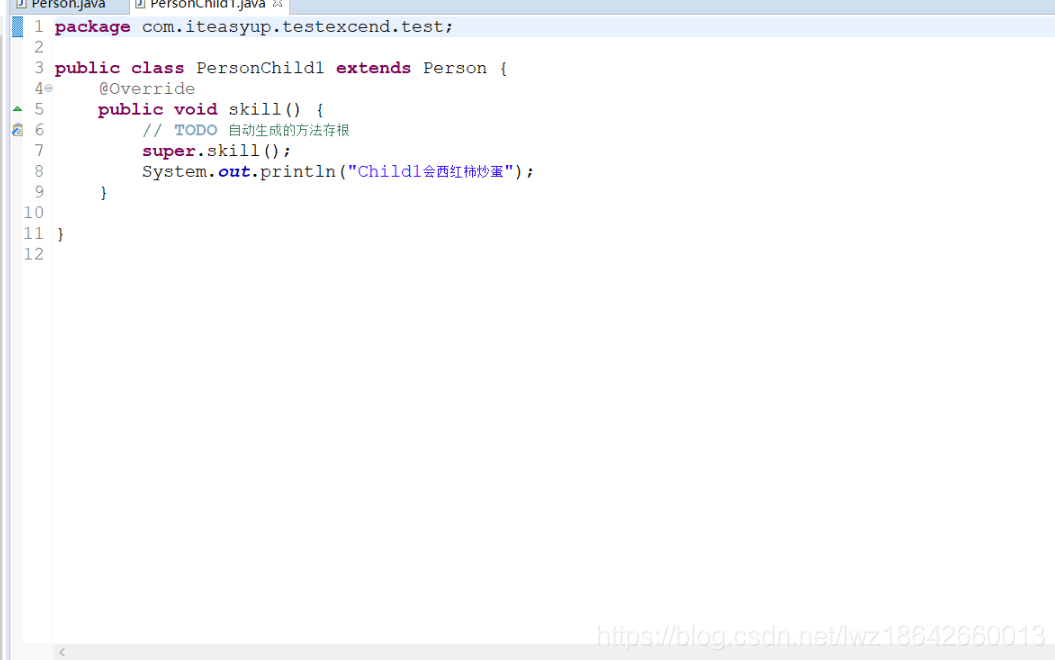Click the left scroll arrow of horizontal scrollbar
The height and width of the screenshot is (660, 1055).
[62, 652]
